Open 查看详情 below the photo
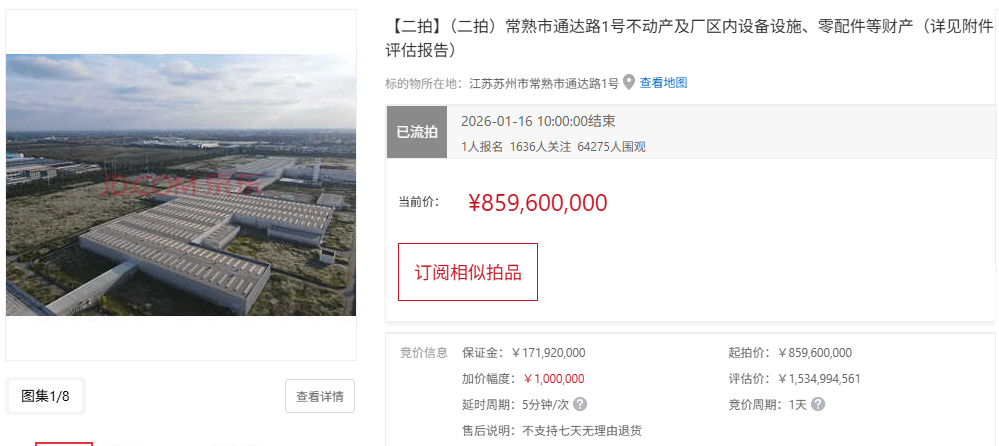Viewport: 999px width, 446px height. click(x=320, y=396)
